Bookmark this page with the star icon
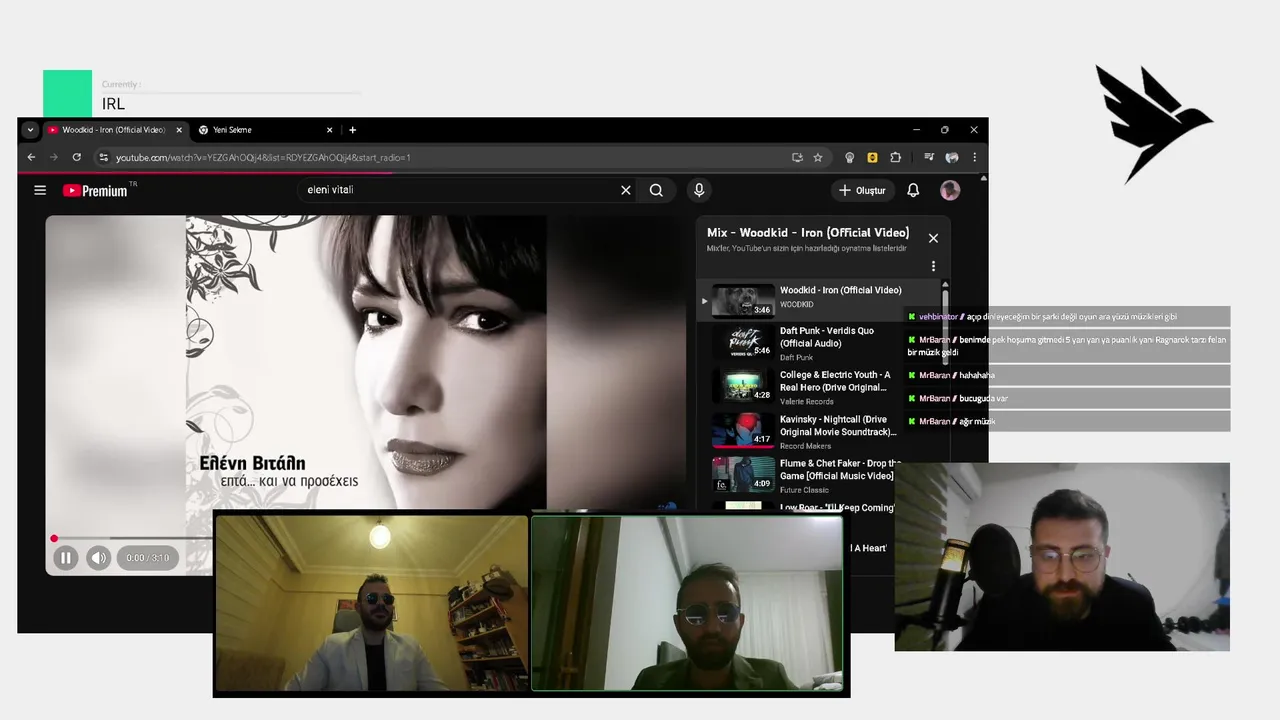 tap(818, 157)
